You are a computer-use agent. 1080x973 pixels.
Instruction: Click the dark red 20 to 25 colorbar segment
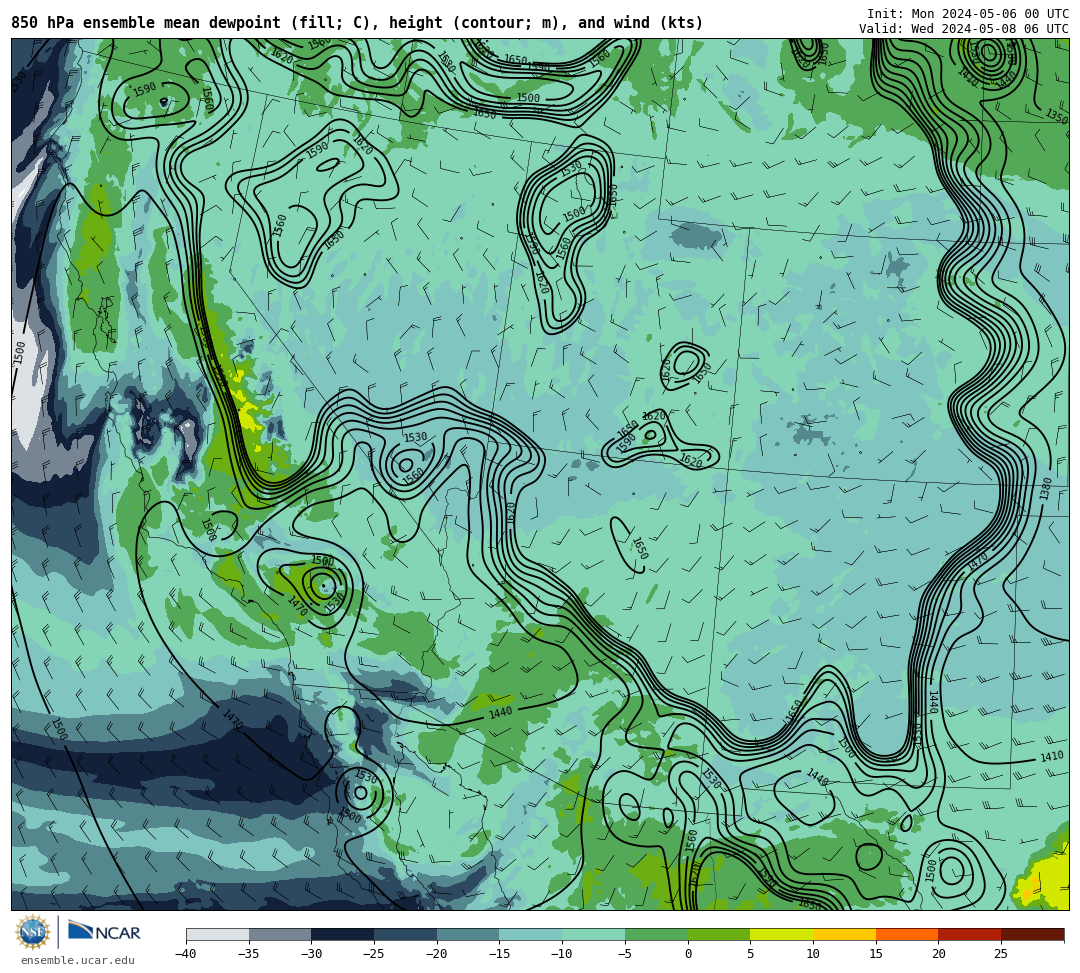(x=970, y=934)
